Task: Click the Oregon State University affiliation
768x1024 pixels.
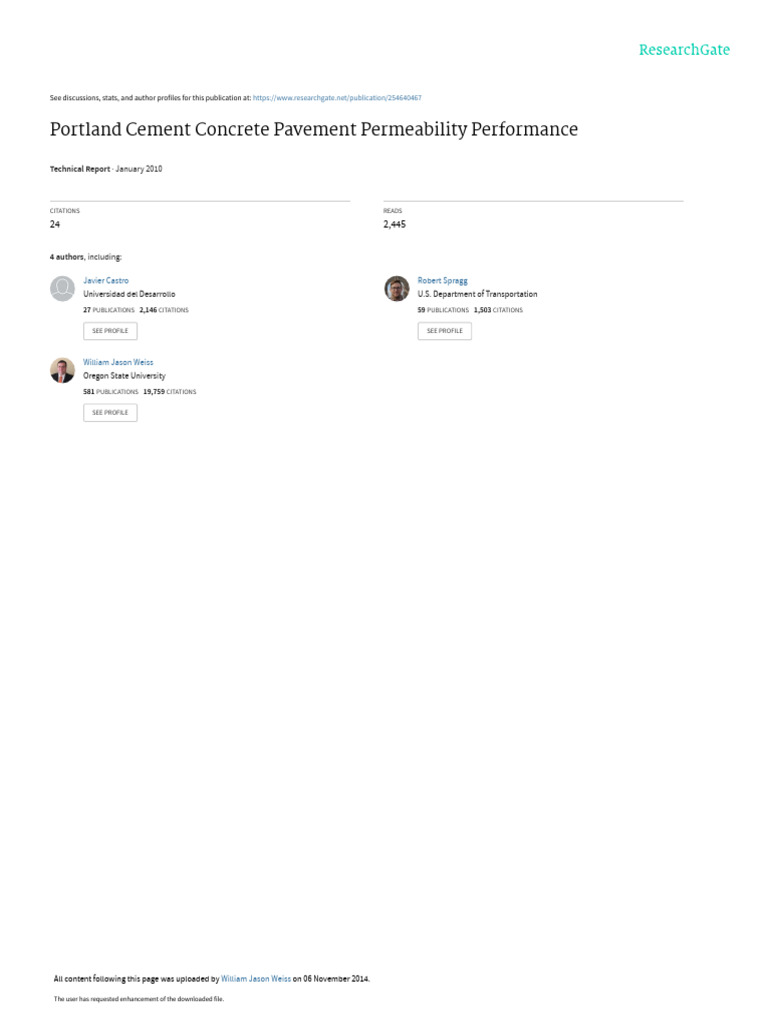Action: coord(124,376)
